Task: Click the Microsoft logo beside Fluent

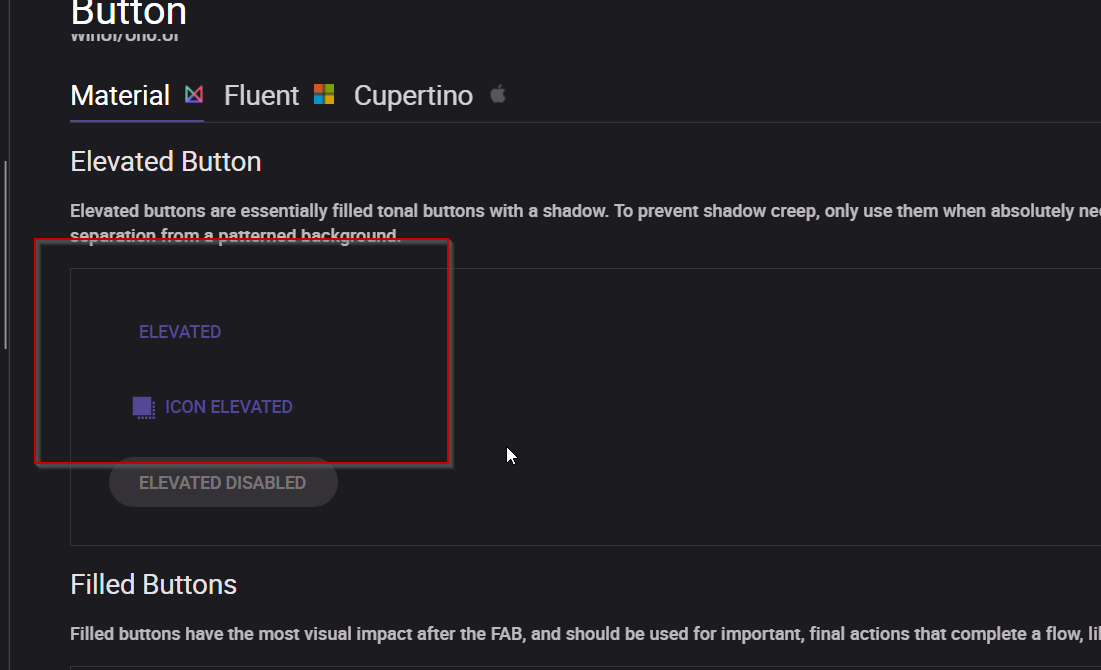Action: coord(322,93)
